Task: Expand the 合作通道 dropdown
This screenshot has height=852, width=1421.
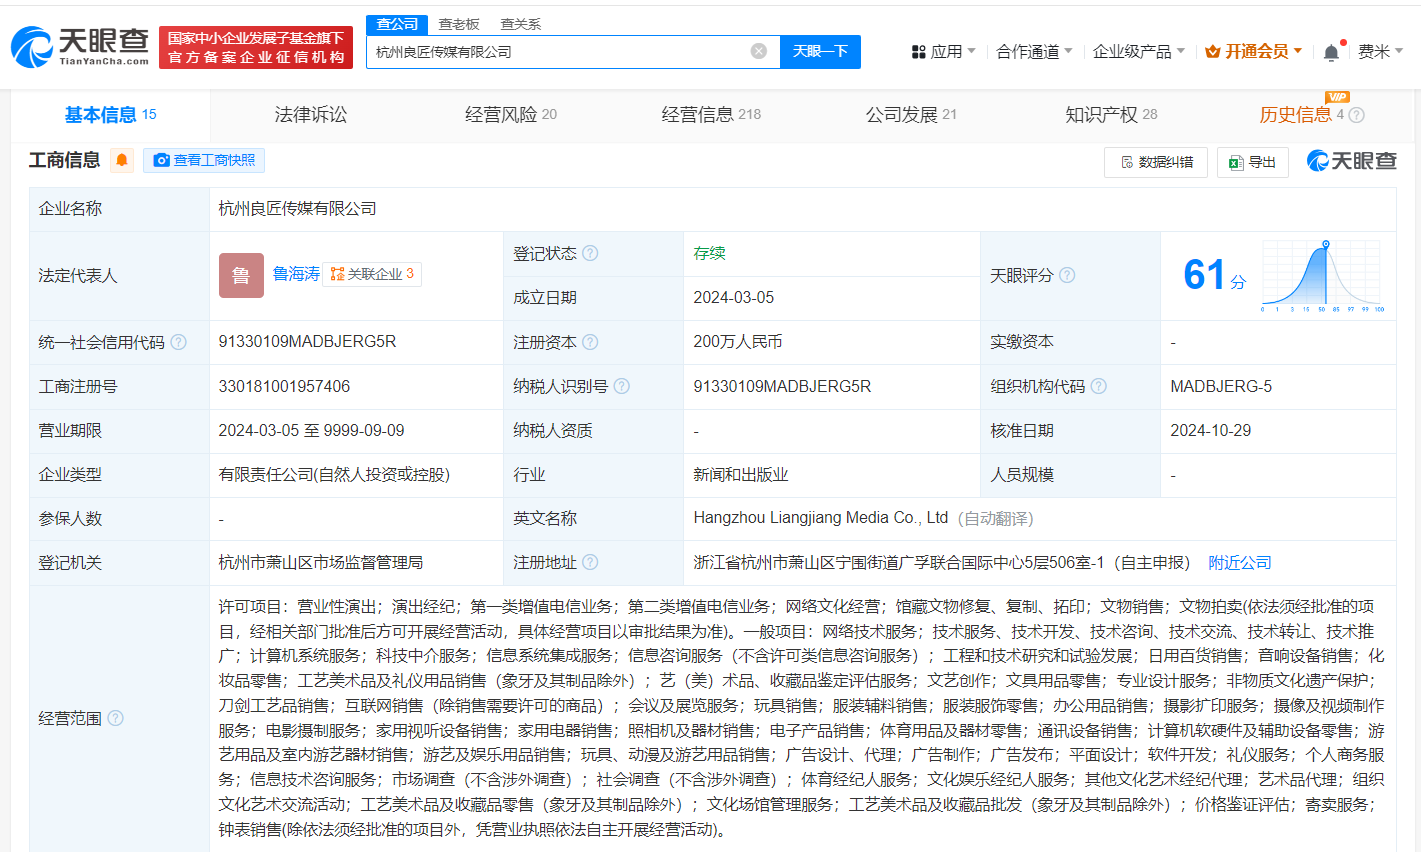Action: 1034,51
